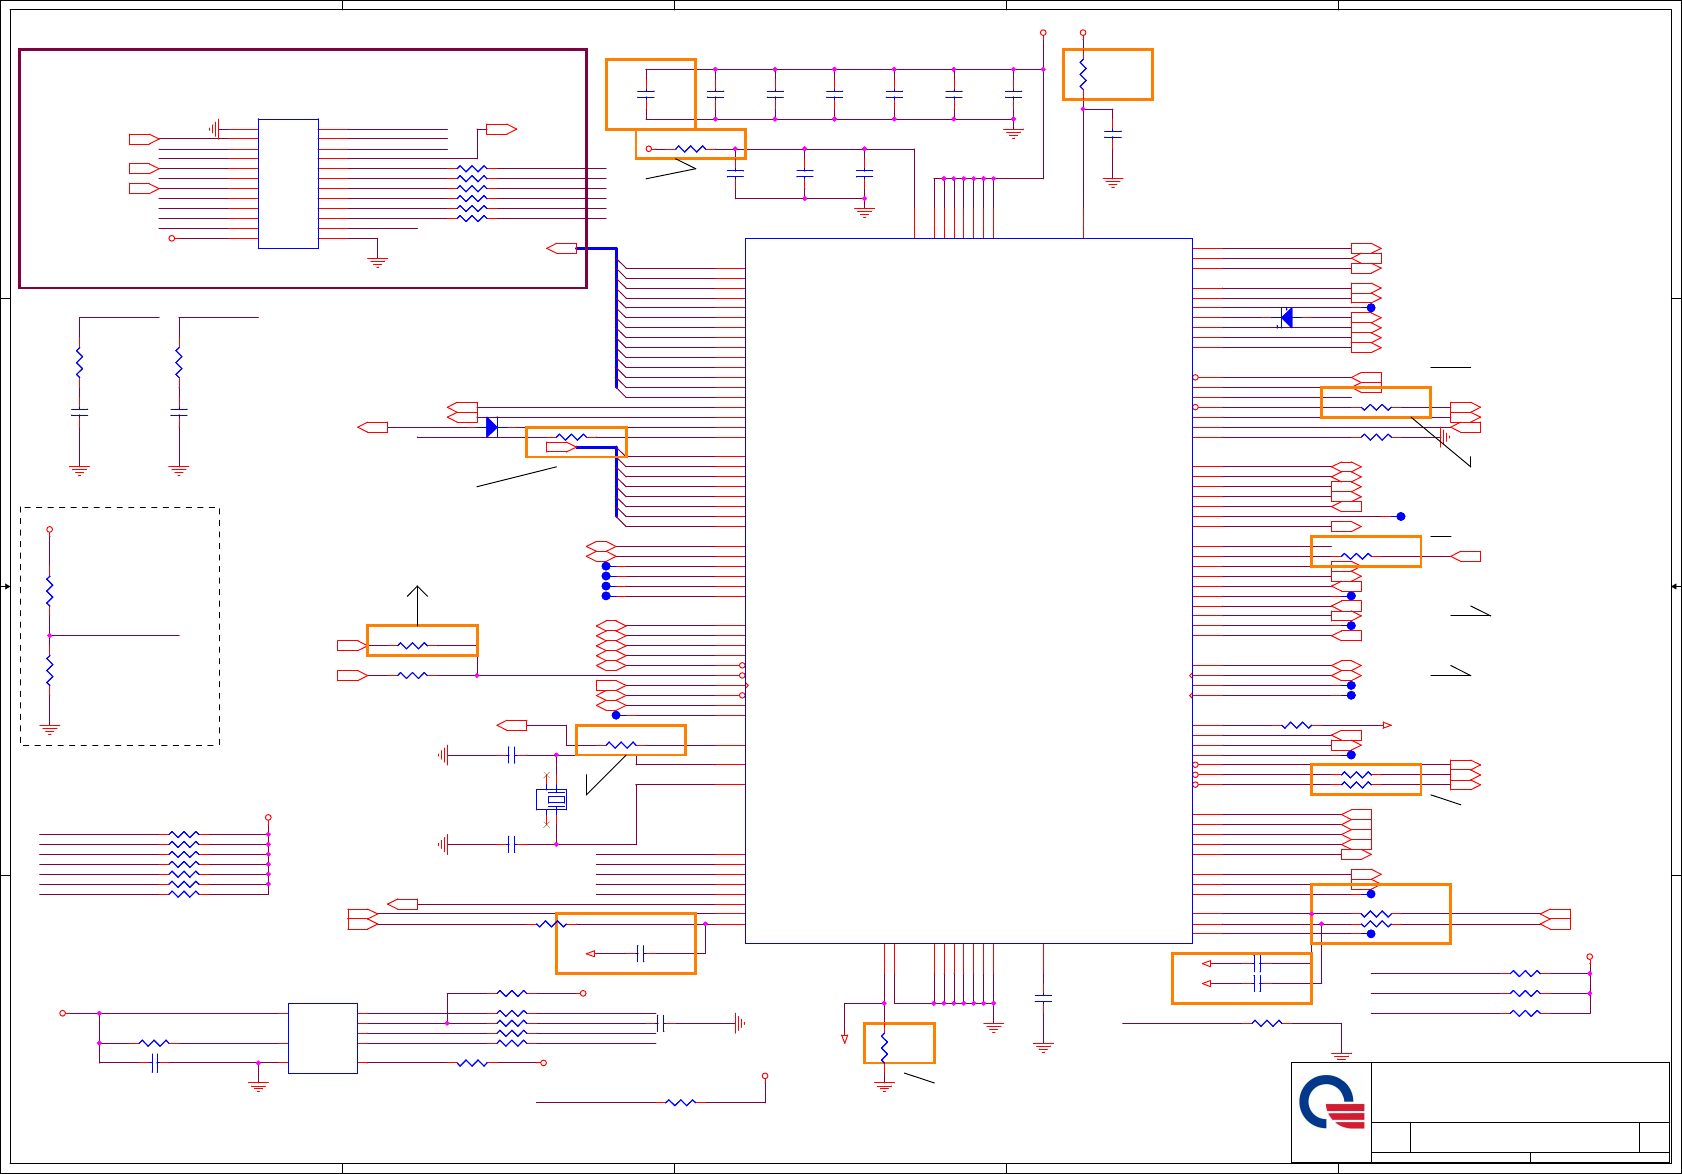
Task: Click the ground symbol under the top-right capacitor
Action: coord(1113,183)
